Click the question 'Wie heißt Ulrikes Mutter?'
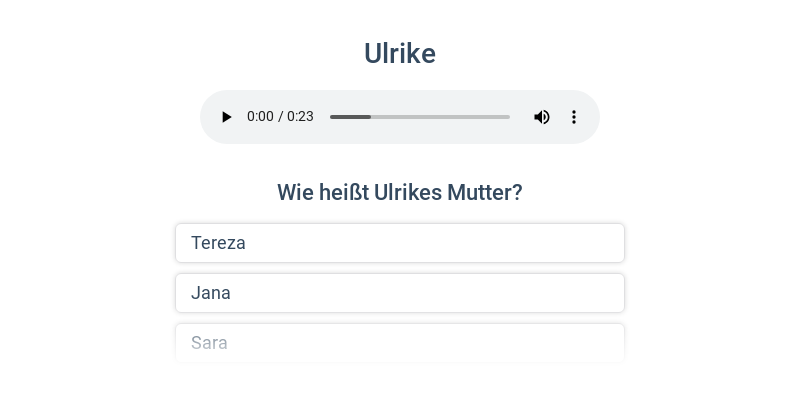The width and height of the screenshot is (800, 400). [400, 192]
